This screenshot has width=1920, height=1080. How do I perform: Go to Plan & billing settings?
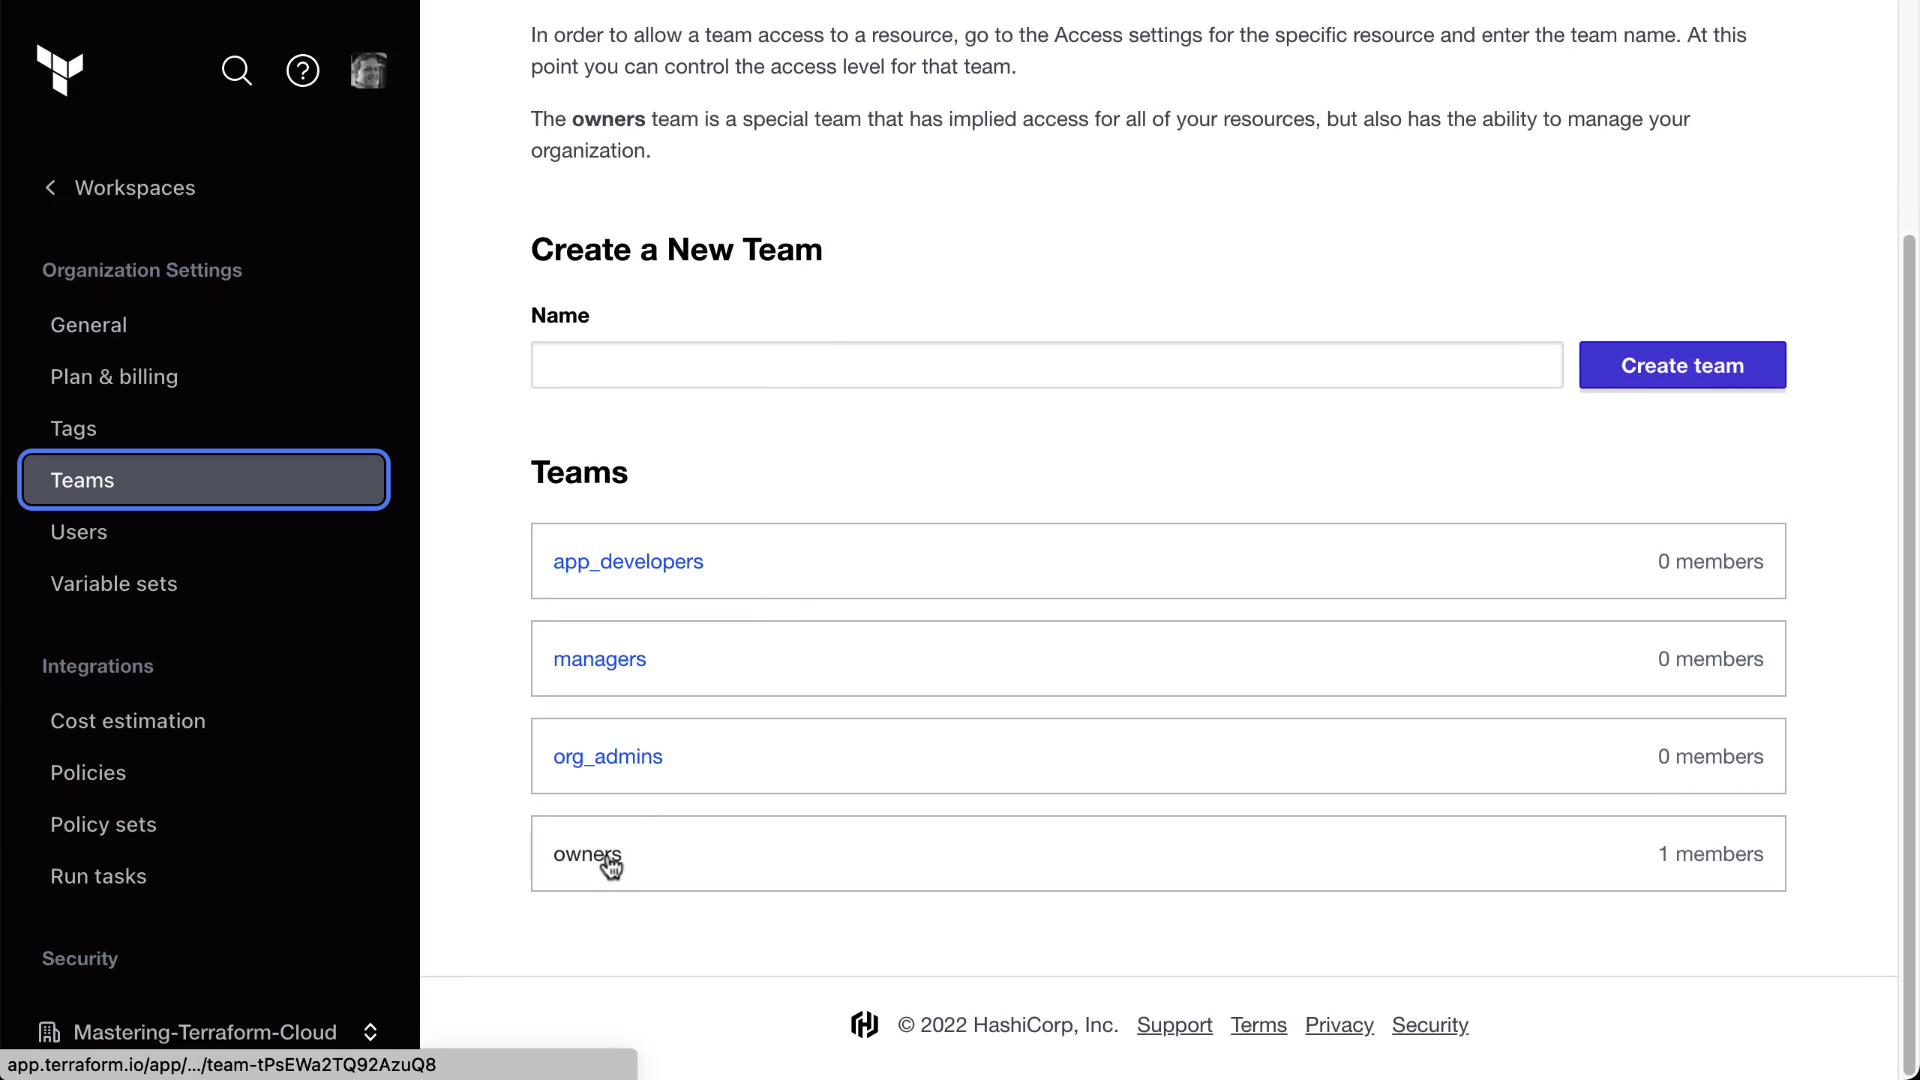point(114,377)
